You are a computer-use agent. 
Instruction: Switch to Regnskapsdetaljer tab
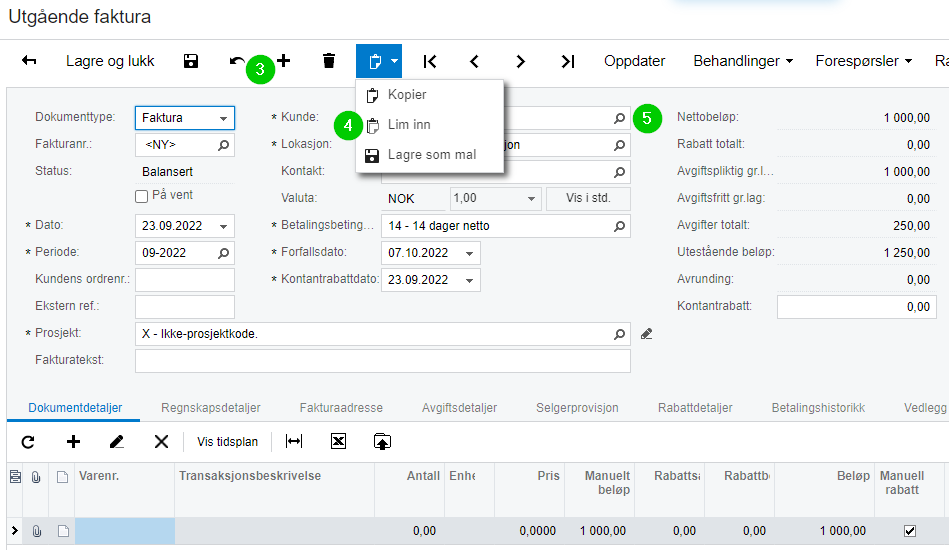tap(211, 408)
